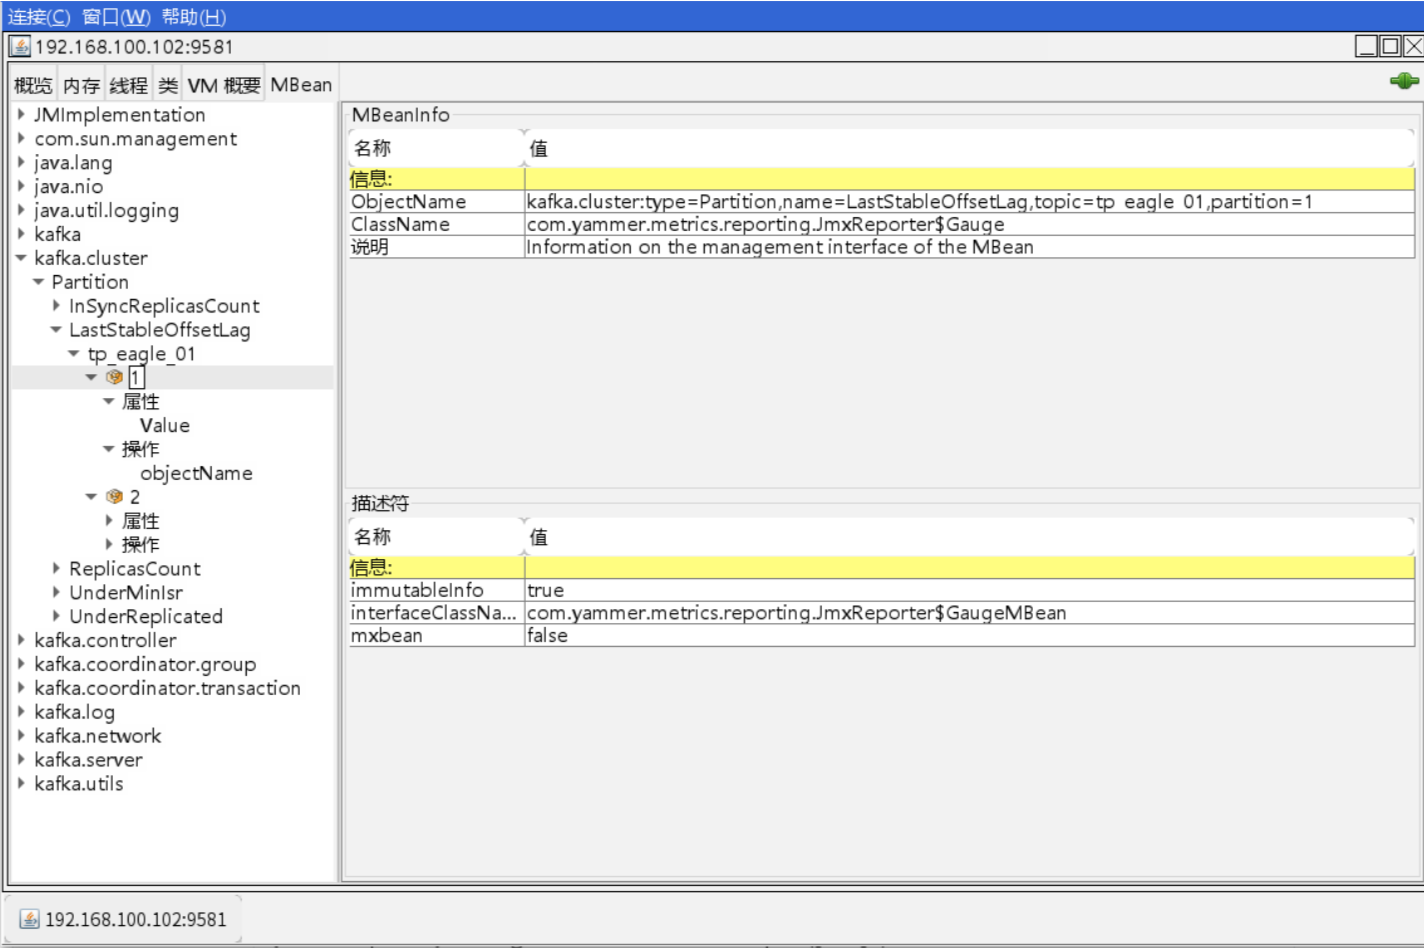Collapse partition 1 node arrow
1424x948 pixels.
[x=91, y=377]
